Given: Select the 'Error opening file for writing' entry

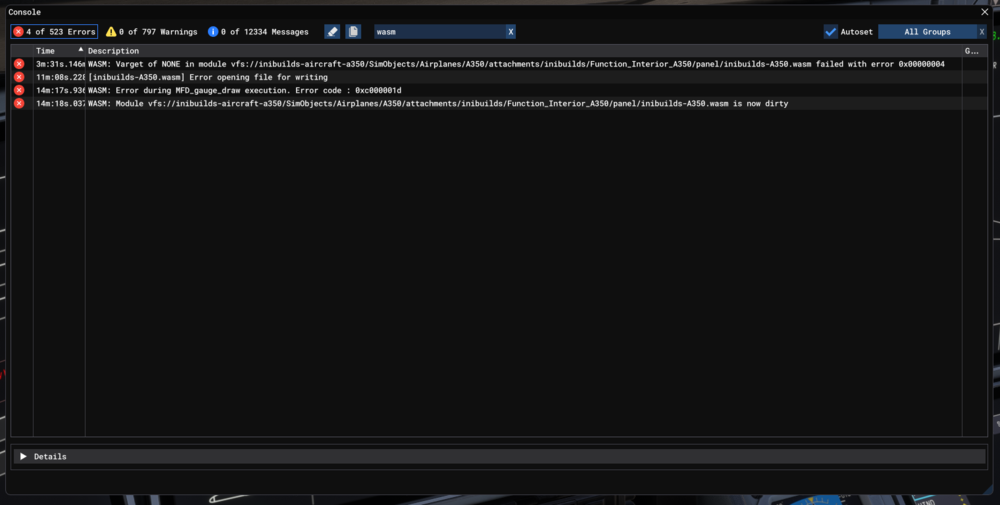Looking at the screenshot, I should pos(221,77).
